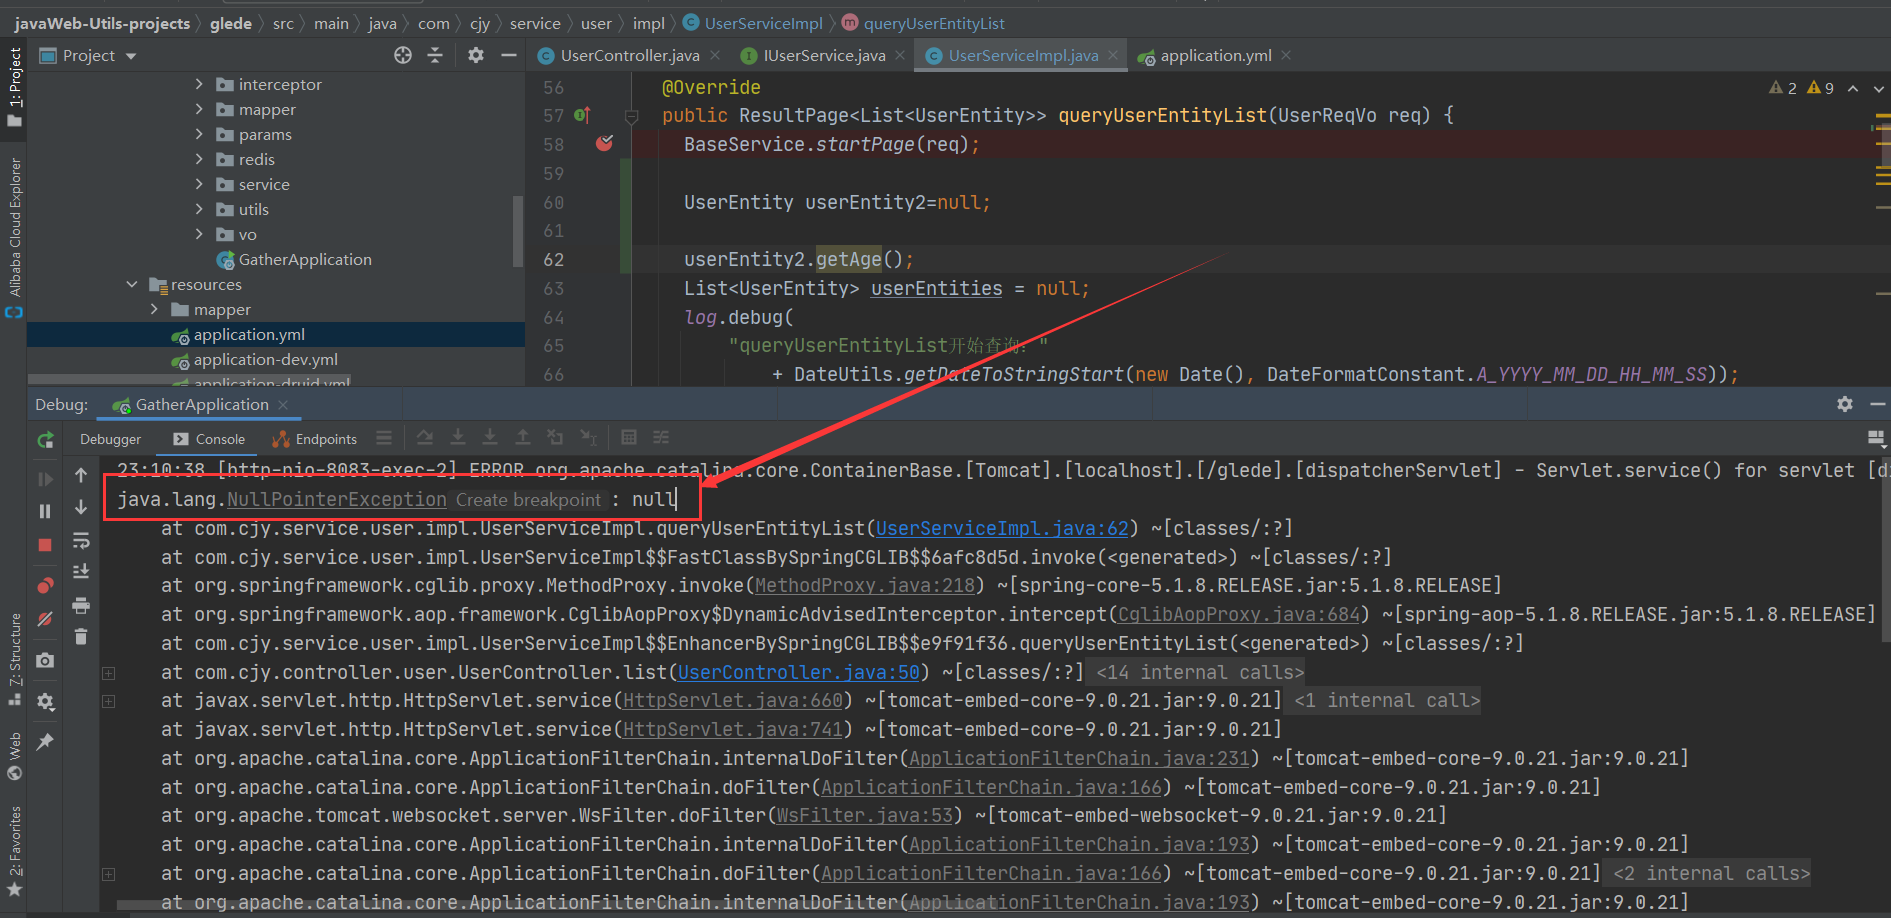Click Run to Cursor debug icon
Viewport: 1891px width, 918px height.
click(589, 438)
